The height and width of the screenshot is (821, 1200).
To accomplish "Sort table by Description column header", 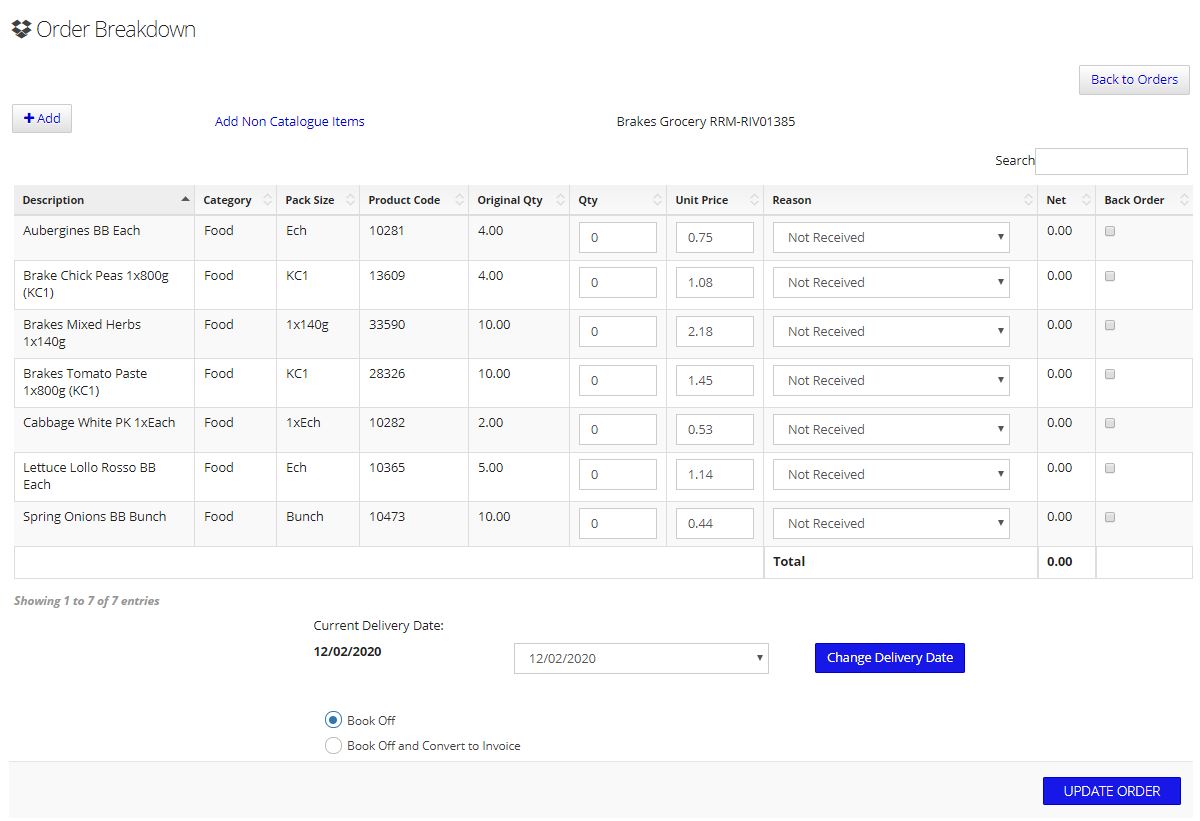I will (104, 200).
